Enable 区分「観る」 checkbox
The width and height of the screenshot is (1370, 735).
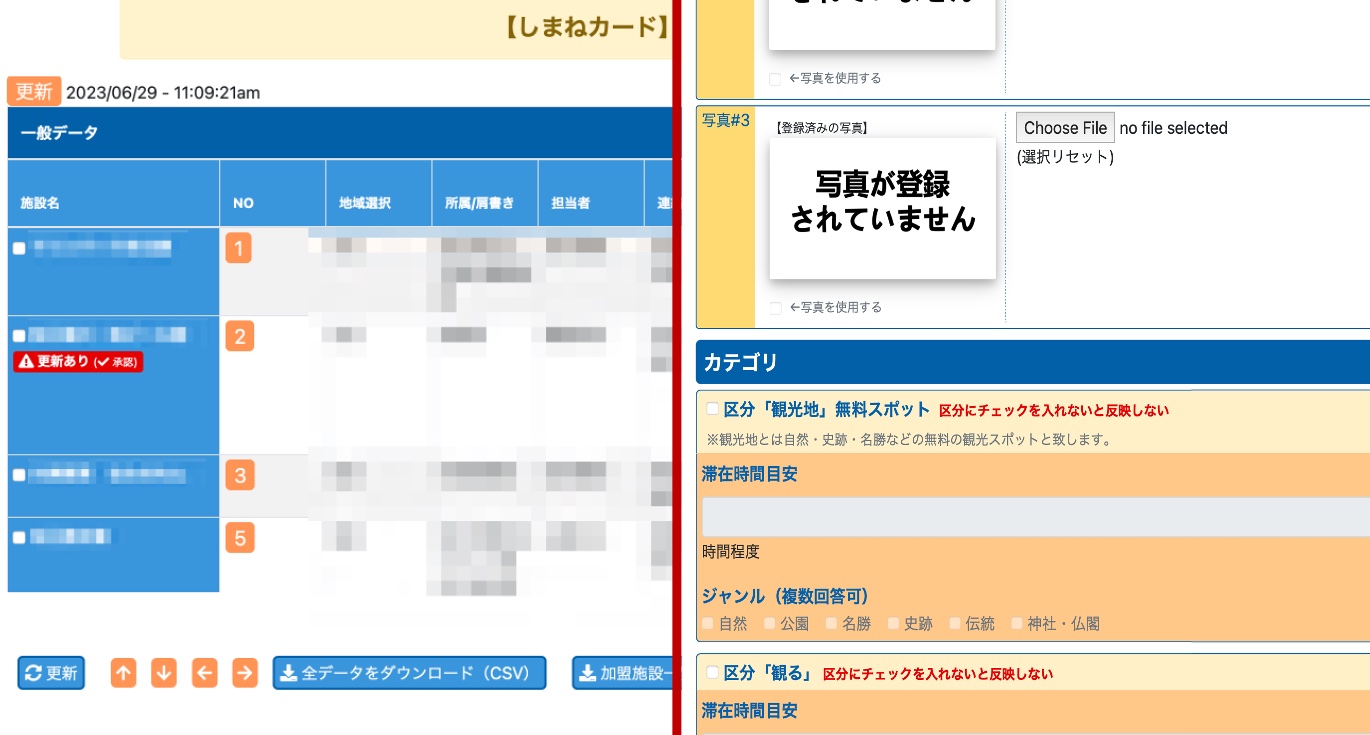point(713,673)
